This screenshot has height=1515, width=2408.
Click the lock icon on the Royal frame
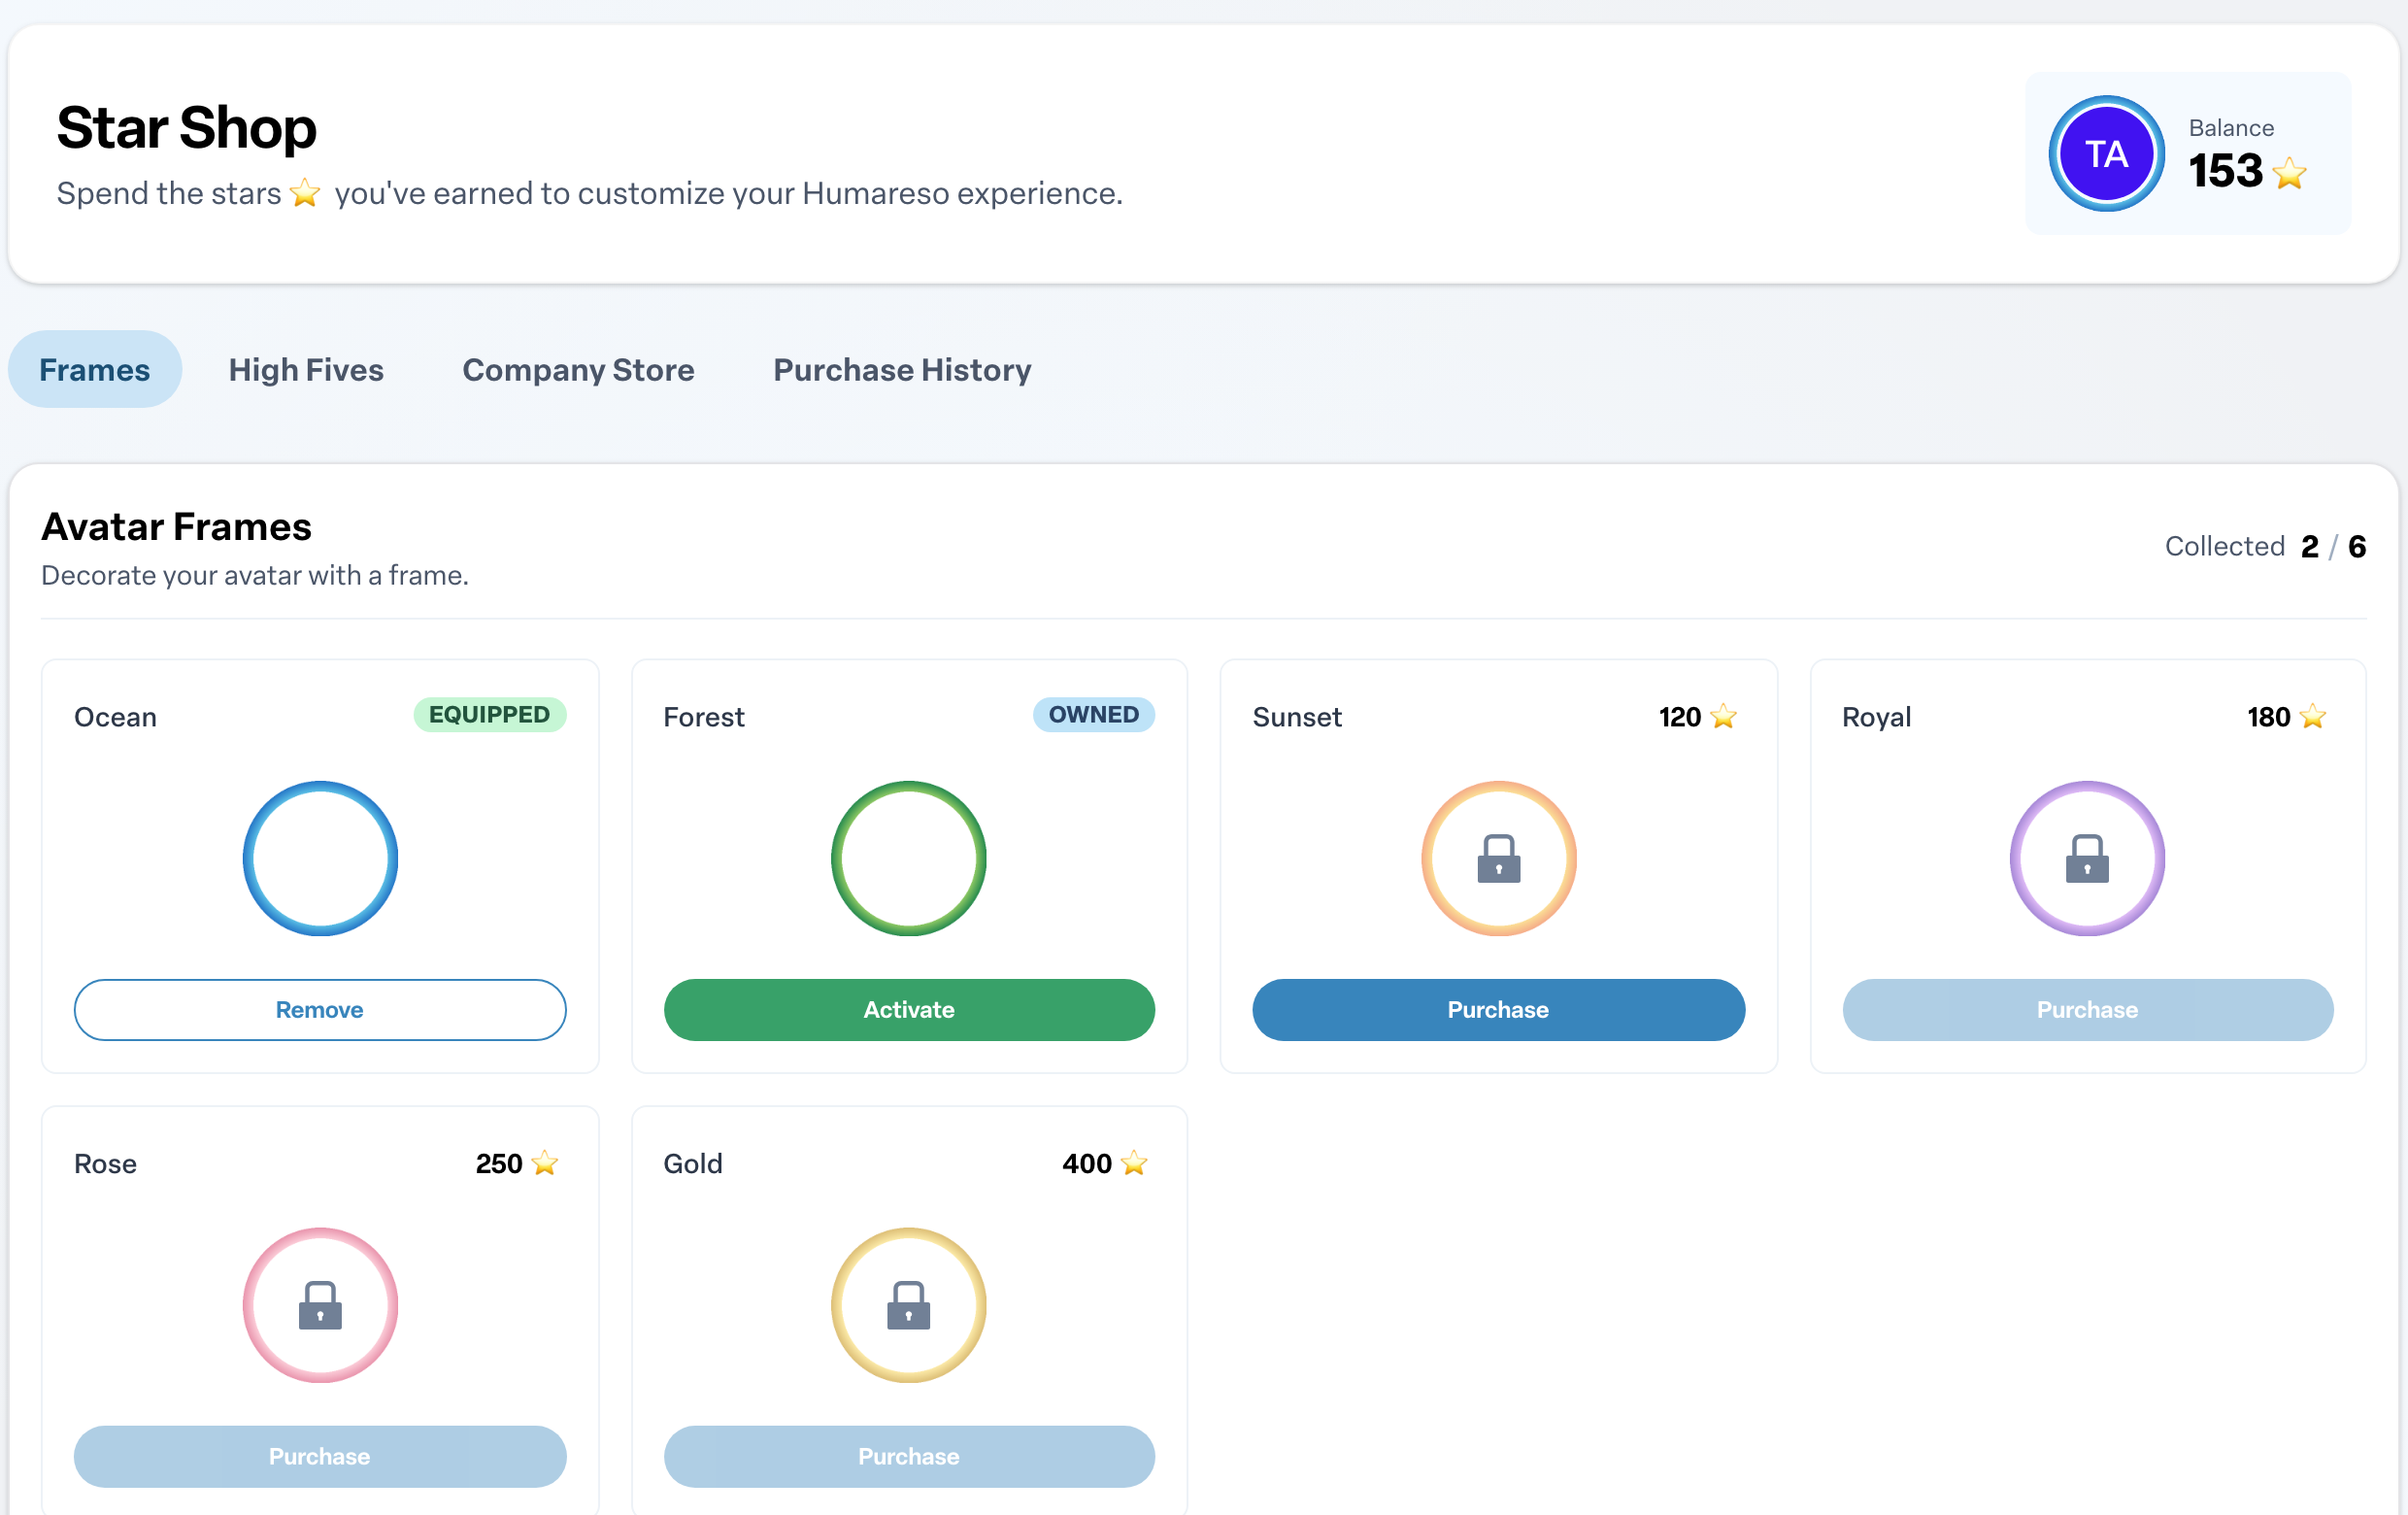tap(2087, 858)
